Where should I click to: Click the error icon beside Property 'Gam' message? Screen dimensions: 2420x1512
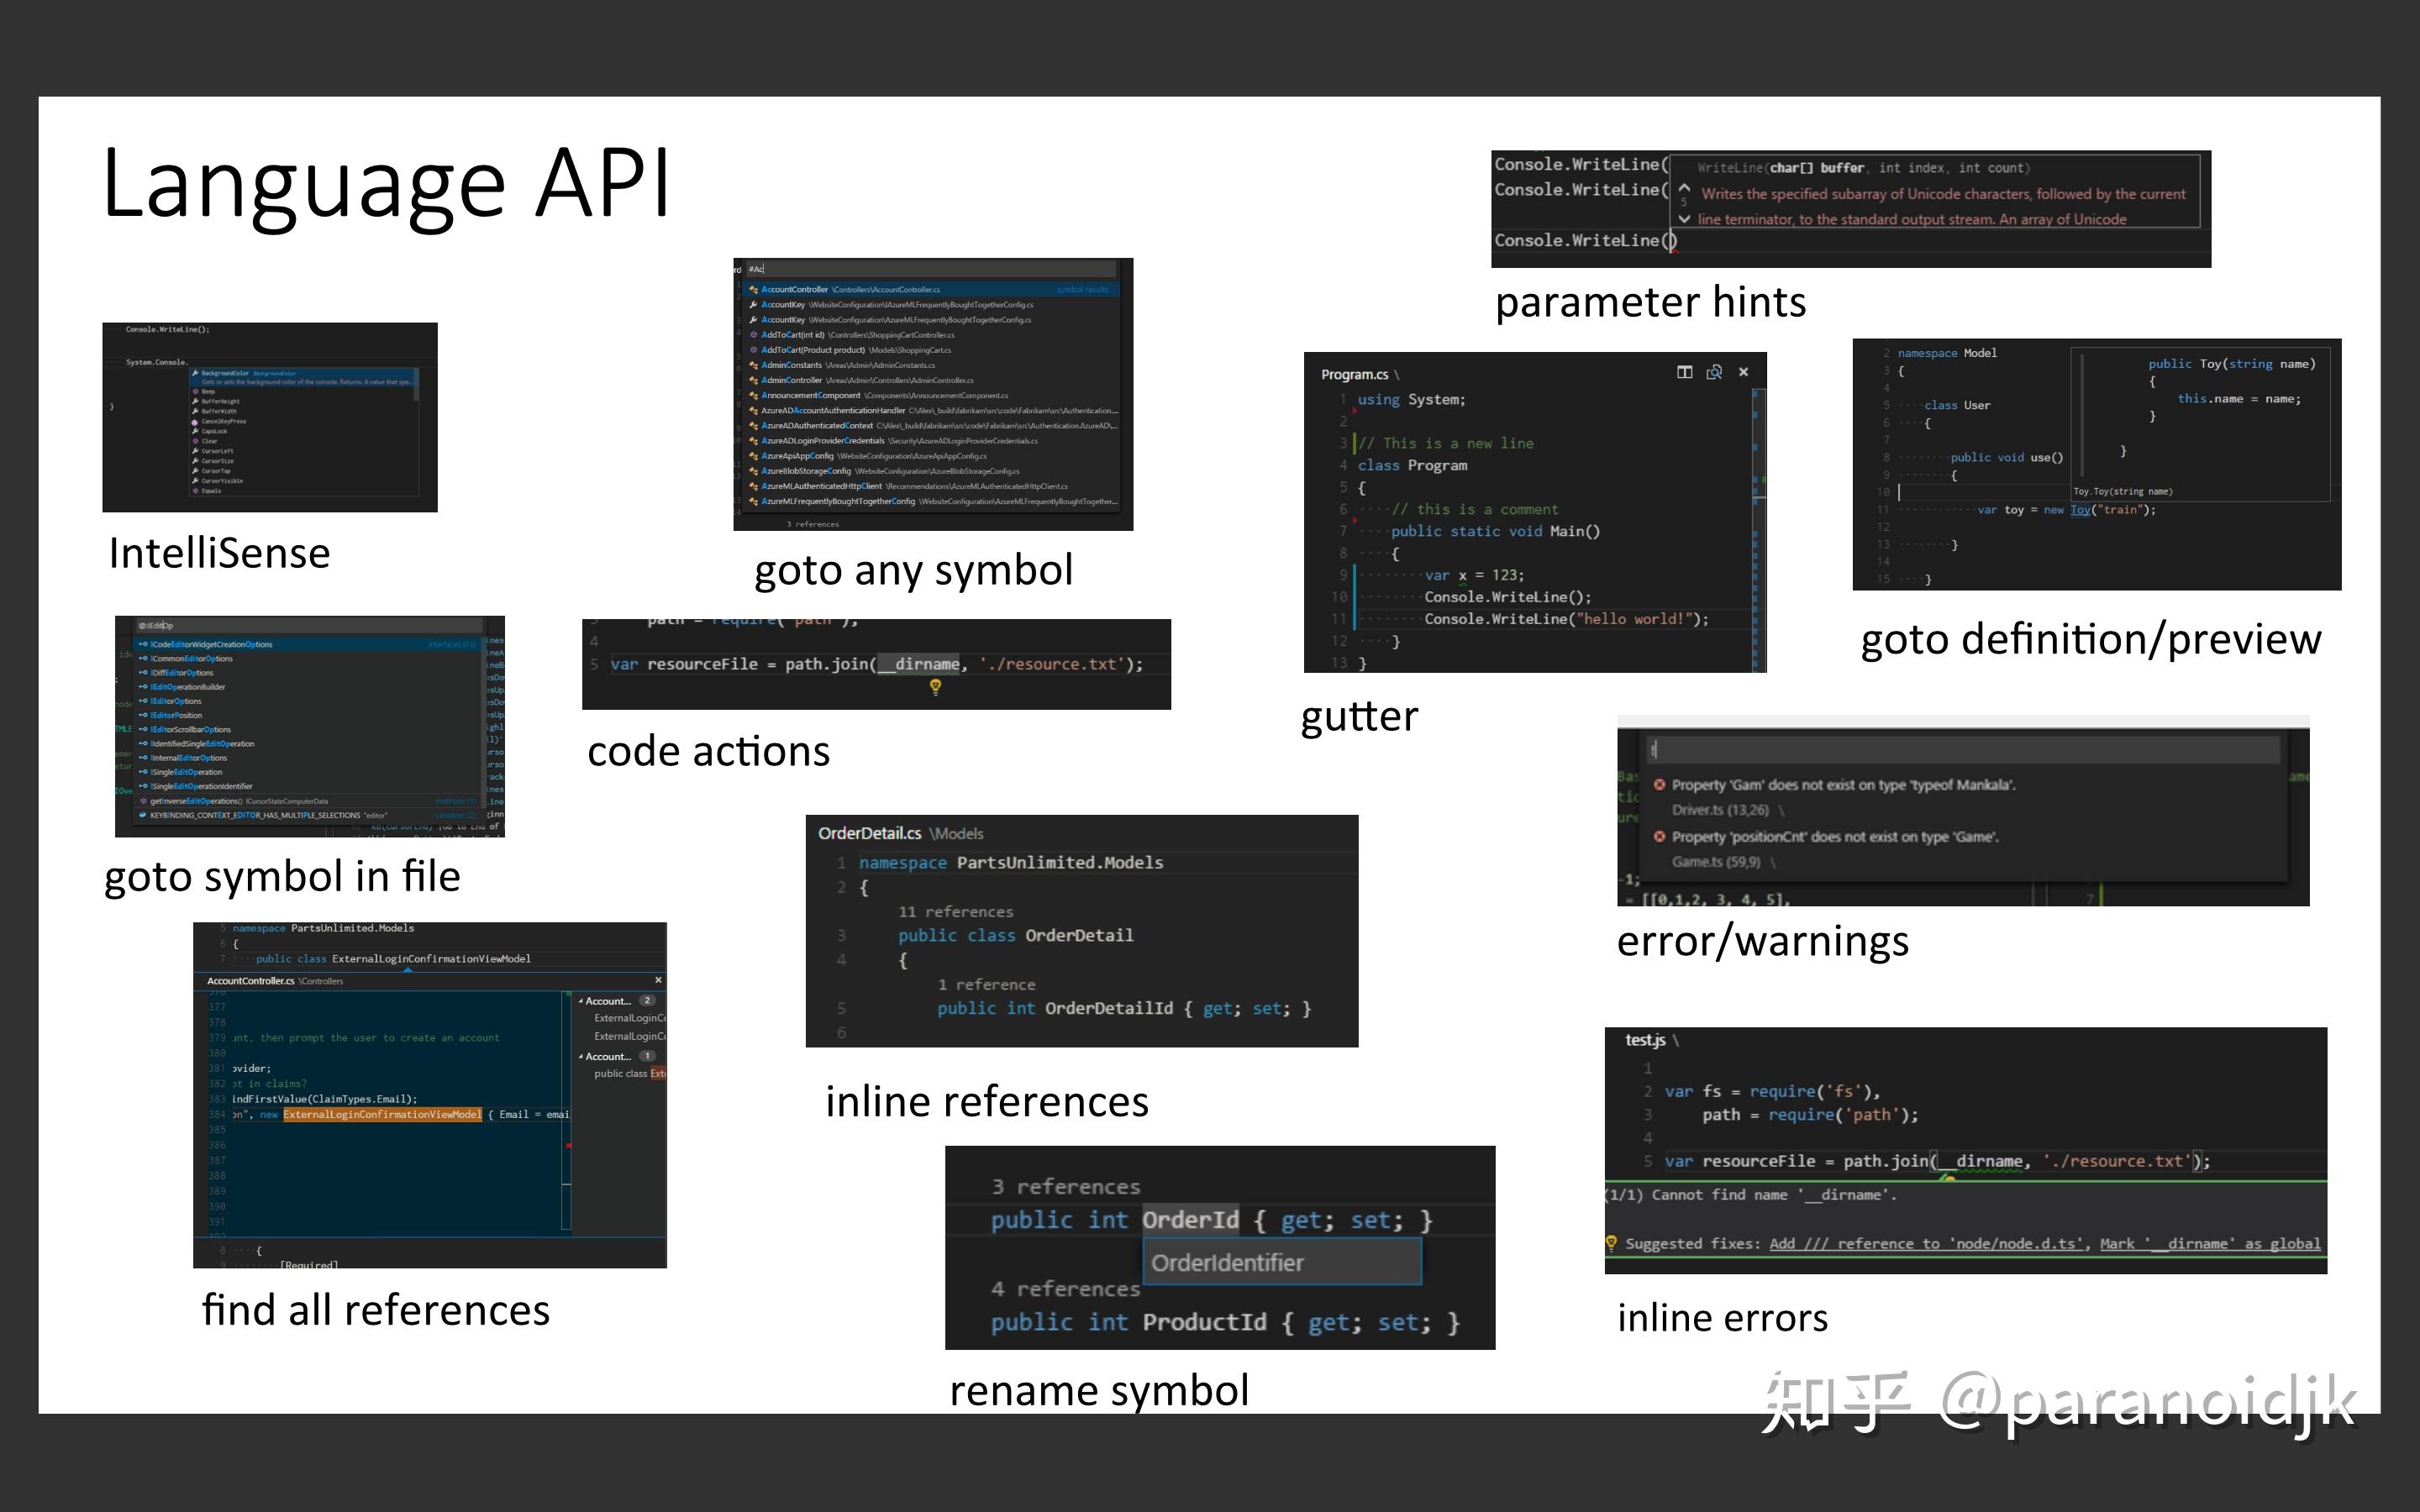tap(1659, 785)
